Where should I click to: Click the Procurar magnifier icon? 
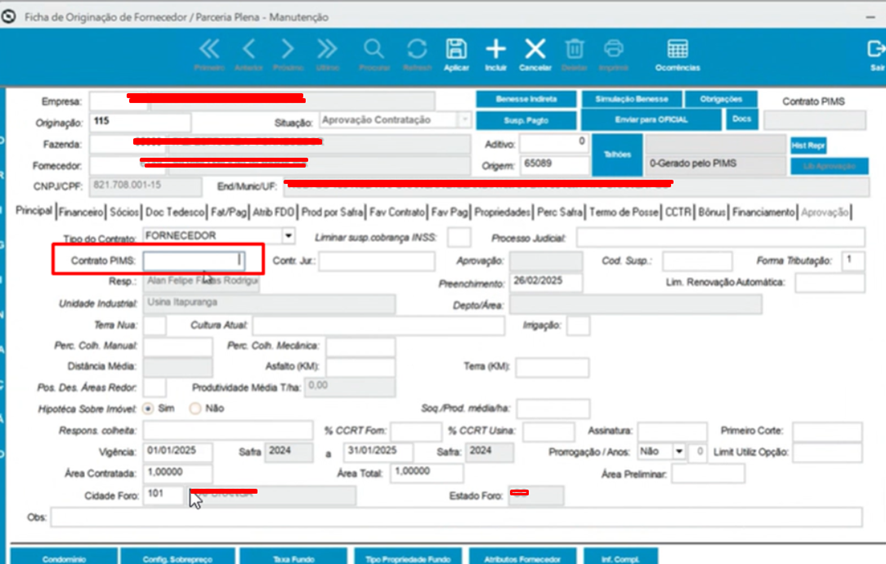pyautogui.click(x=374, y=49)
